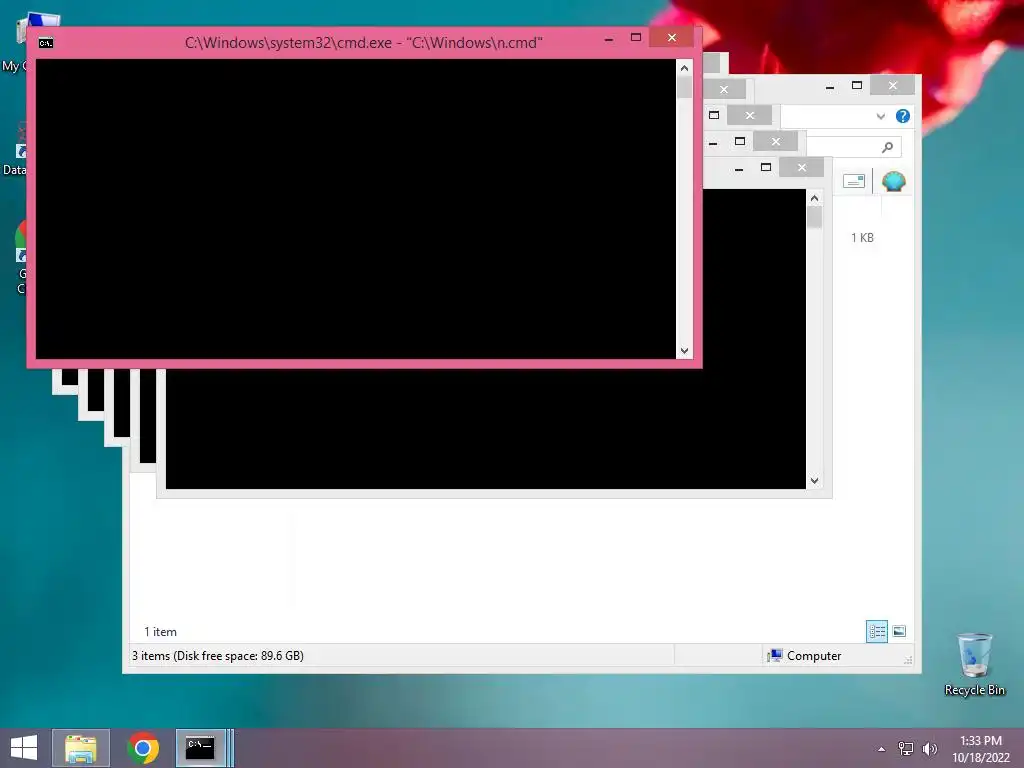The width and height of the screenshot is (1024, 768).
Task: Minimize the File Explorer window
Action: point(829,87)
